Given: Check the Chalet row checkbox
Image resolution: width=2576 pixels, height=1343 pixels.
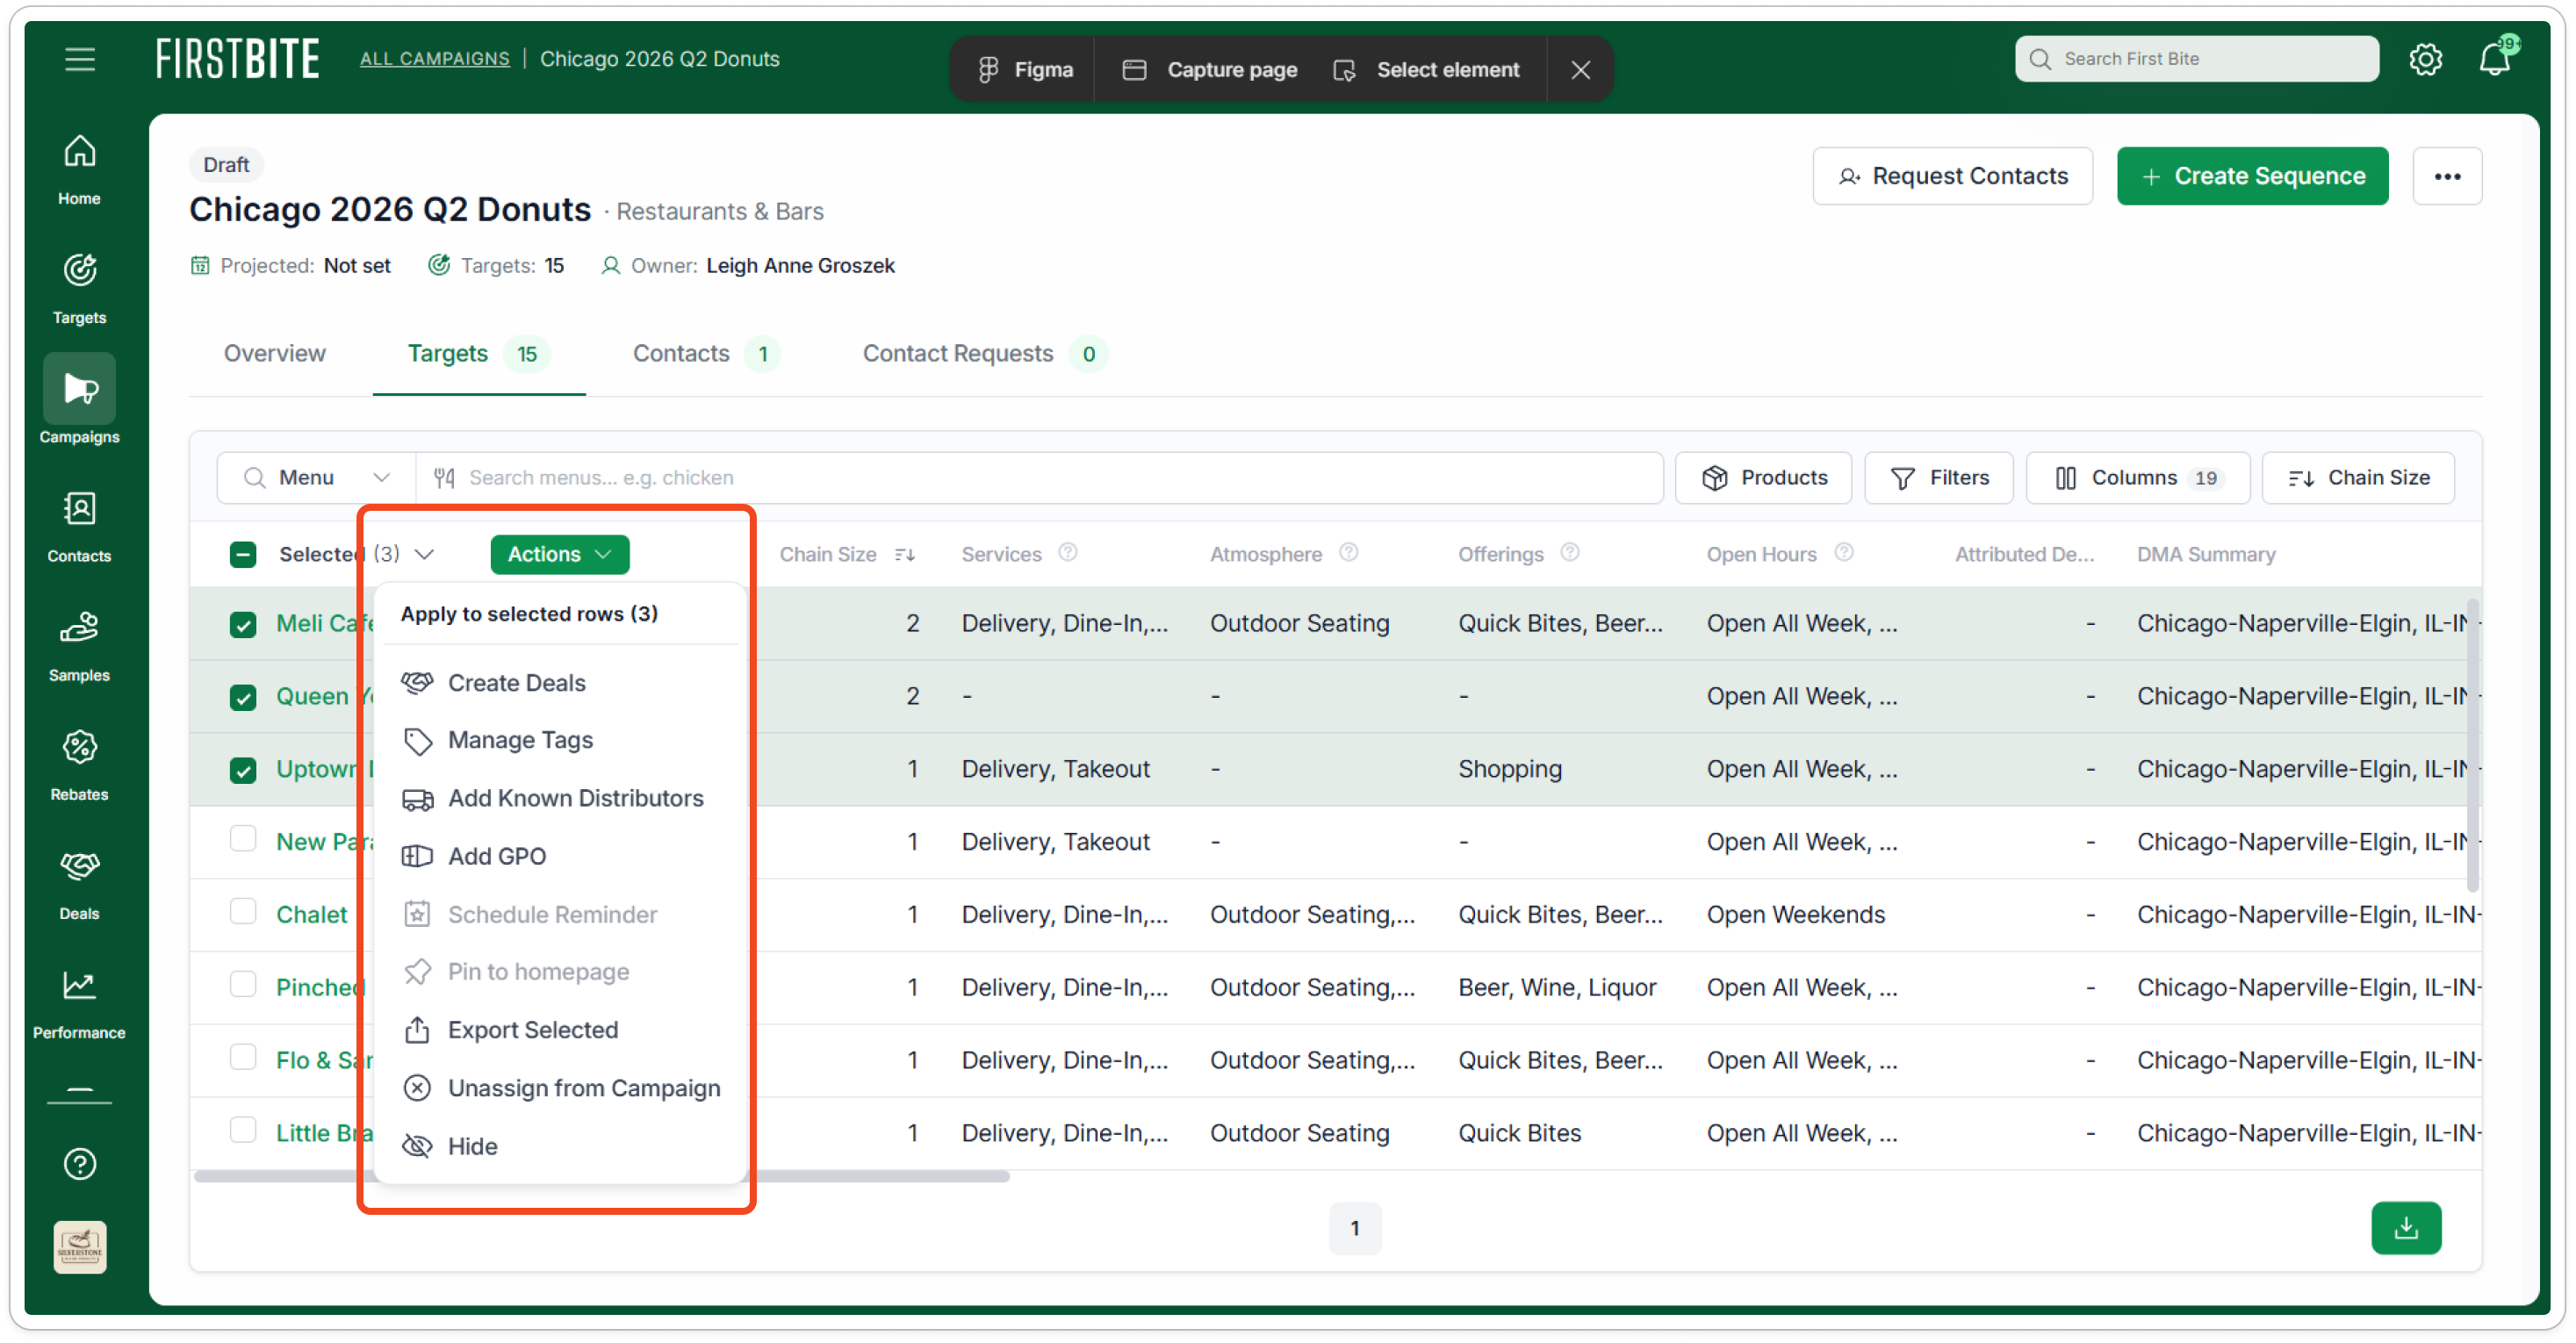Looking at the screenshot, I should (243, 911).
